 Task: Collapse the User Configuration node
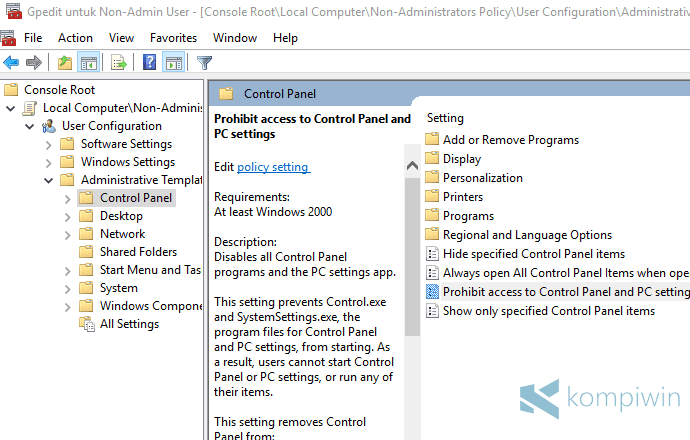(x=29, y=127)
